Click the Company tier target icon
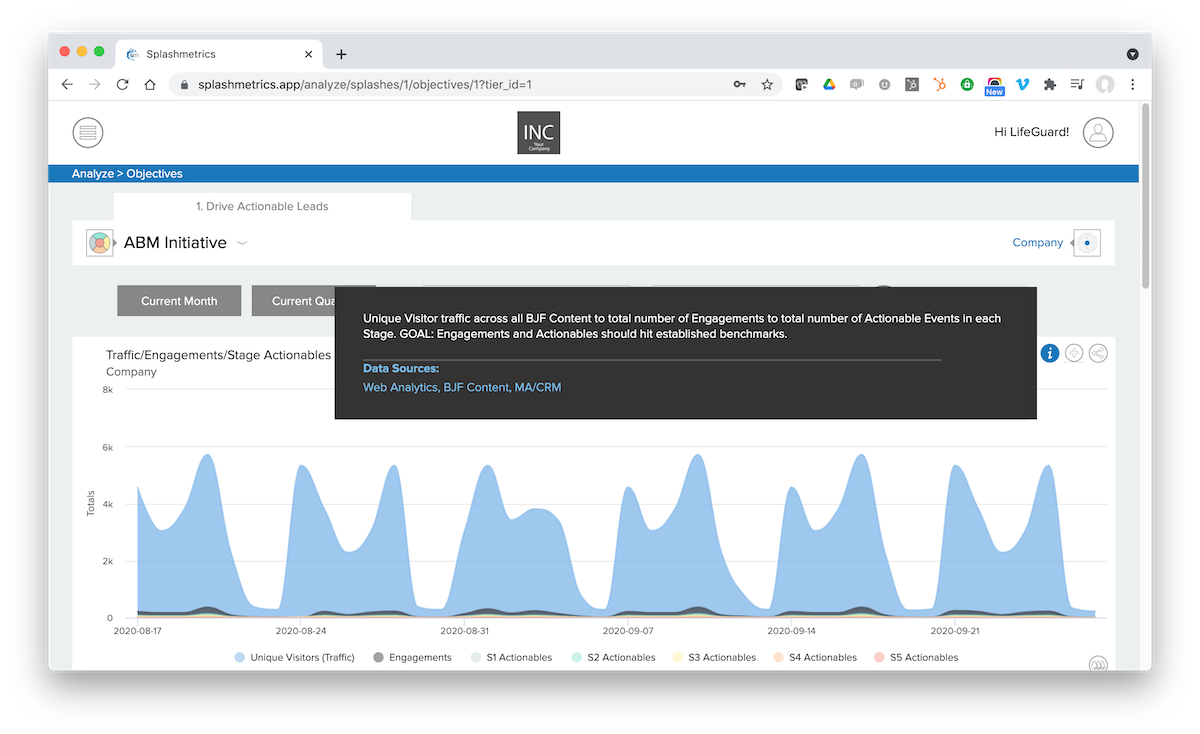Viewport: 1200px width, 734px height. 1087,243
